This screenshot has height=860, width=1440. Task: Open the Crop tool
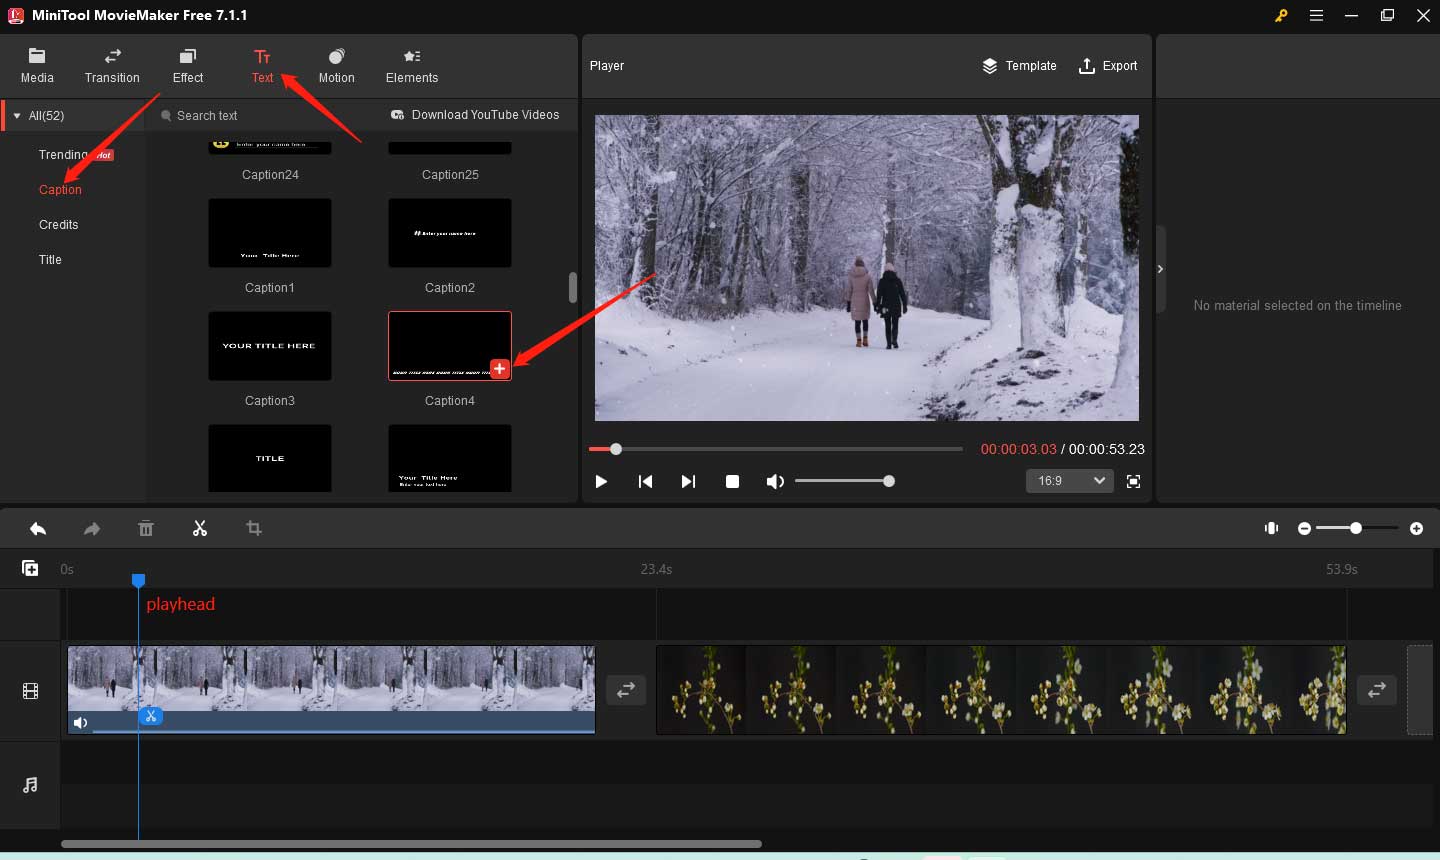[x=253, y=528]
